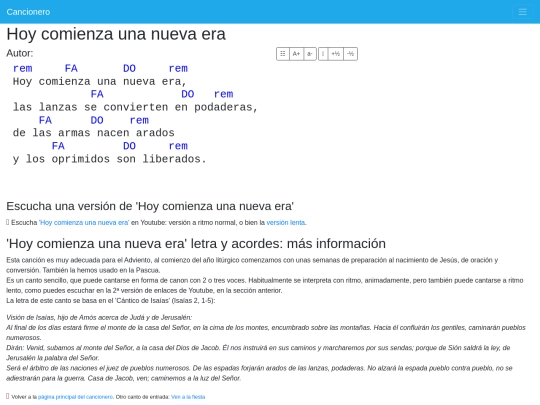This screenshot has height=405, width=540.
Task: Transpose chords down half tone (-½)
Action: tap(350, 54)
